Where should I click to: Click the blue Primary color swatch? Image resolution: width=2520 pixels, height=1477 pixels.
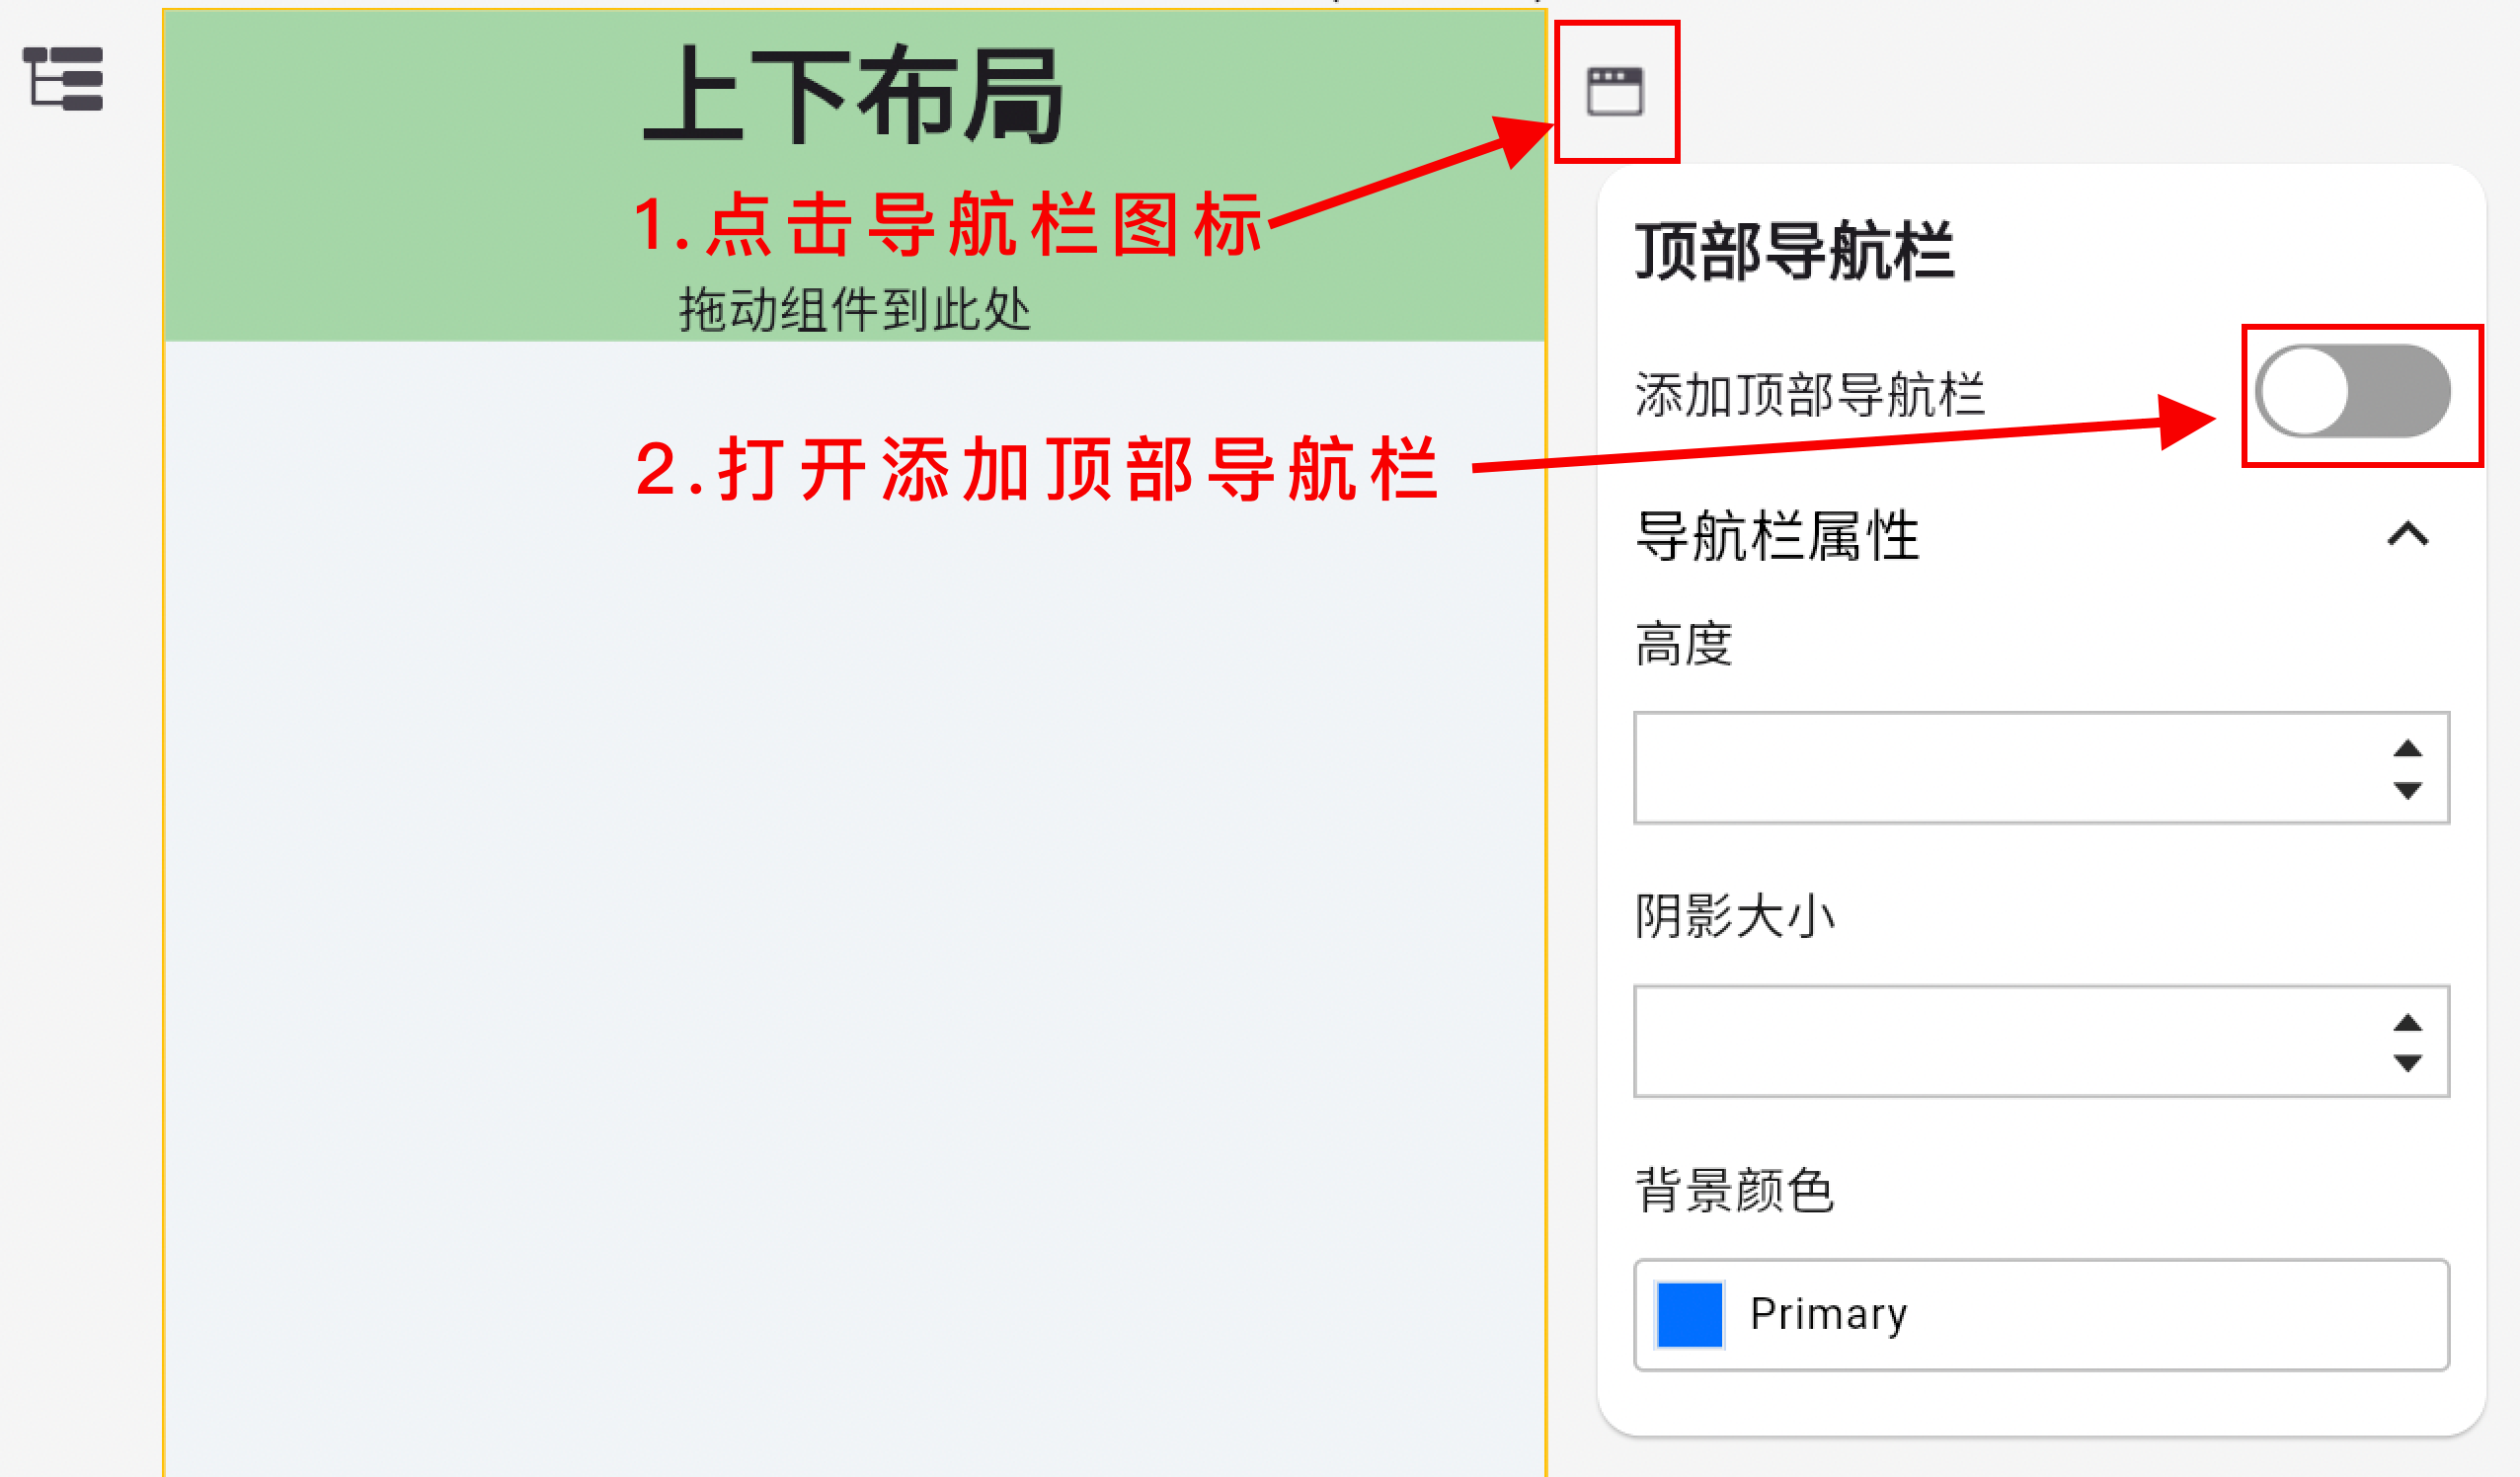1690,1315
